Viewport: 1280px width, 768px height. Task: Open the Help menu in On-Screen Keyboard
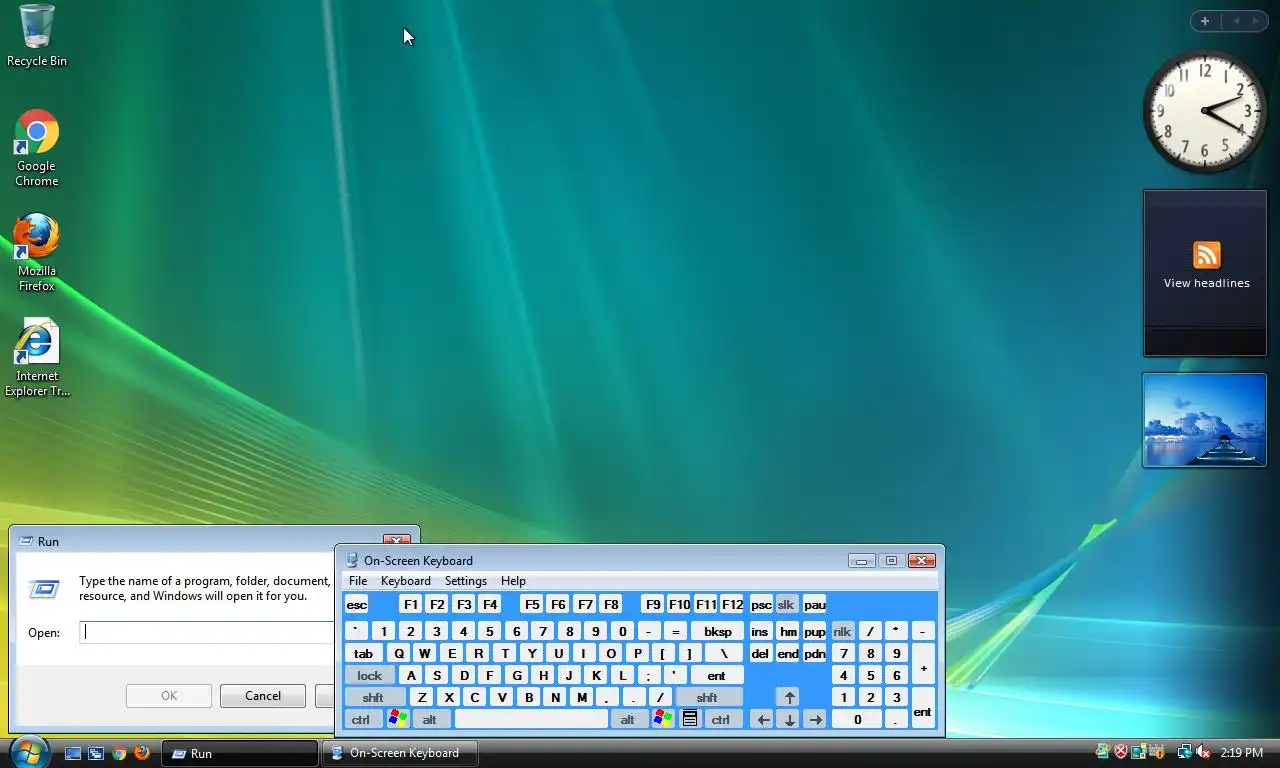coord(513,581)
